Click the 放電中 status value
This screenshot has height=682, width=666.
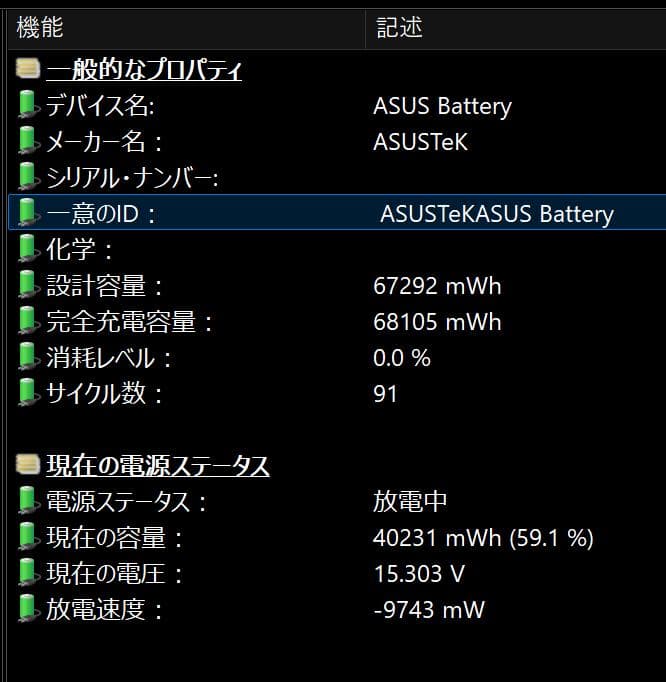pyautogui.click(x=410, y=502)
